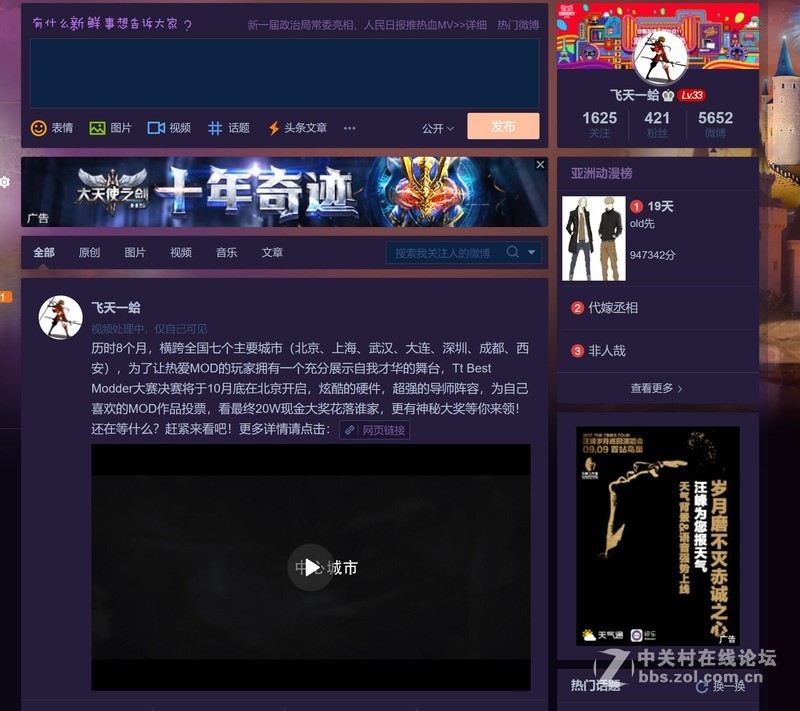Open the 汪峰 weather ad image
The image size is (800, 711).
[658, 536]
